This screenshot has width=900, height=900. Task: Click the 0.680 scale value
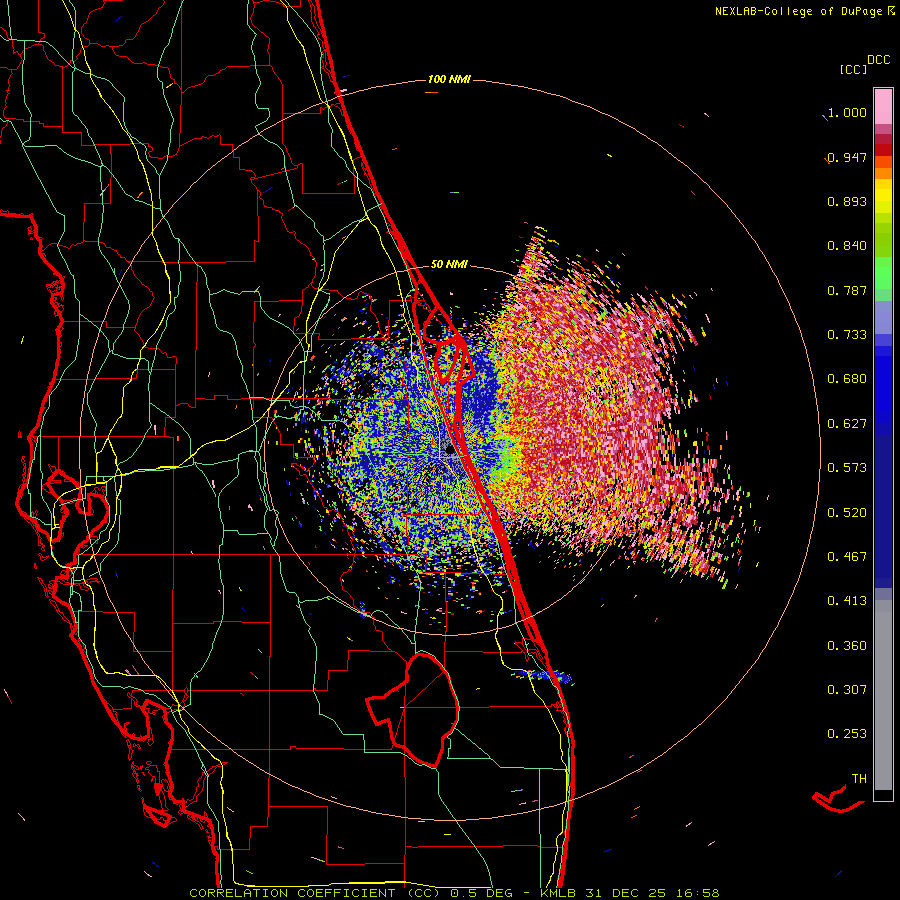[x=847, y=379]
